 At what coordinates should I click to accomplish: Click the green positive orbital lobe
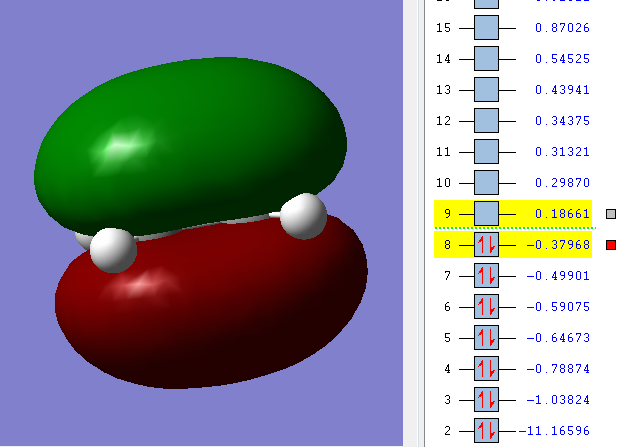pos(191,144)
